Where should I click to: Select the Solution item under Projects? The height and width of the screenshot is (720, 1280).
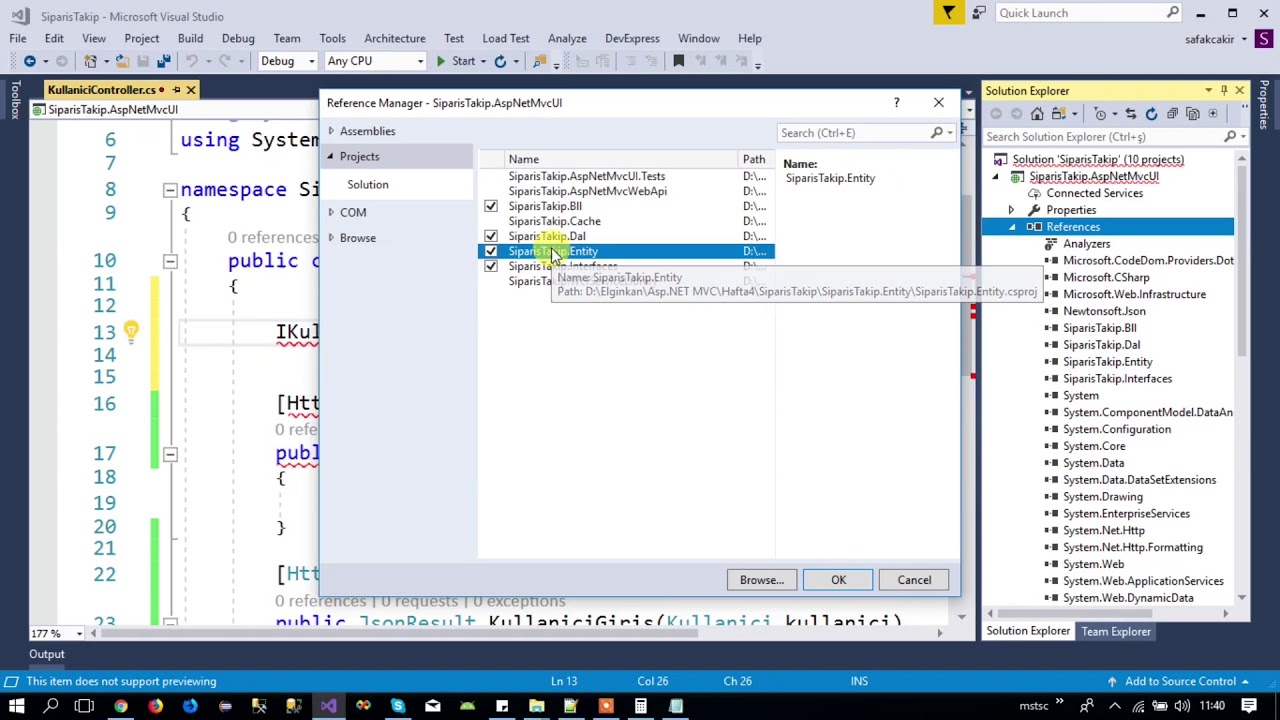pos(368,184)
